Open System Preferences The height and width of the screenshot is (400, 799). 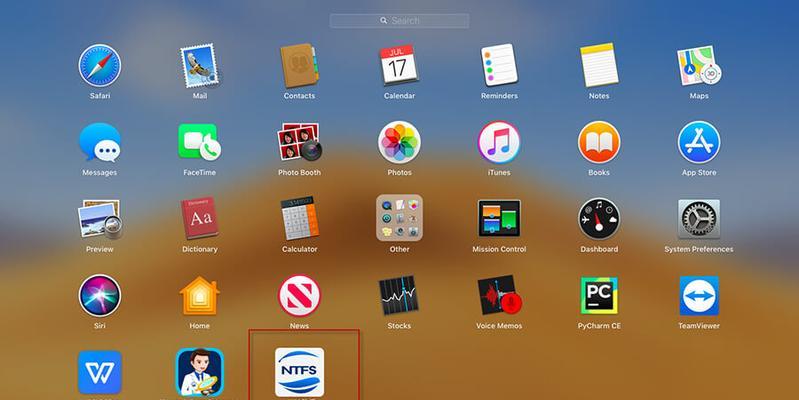pos(699,219)
